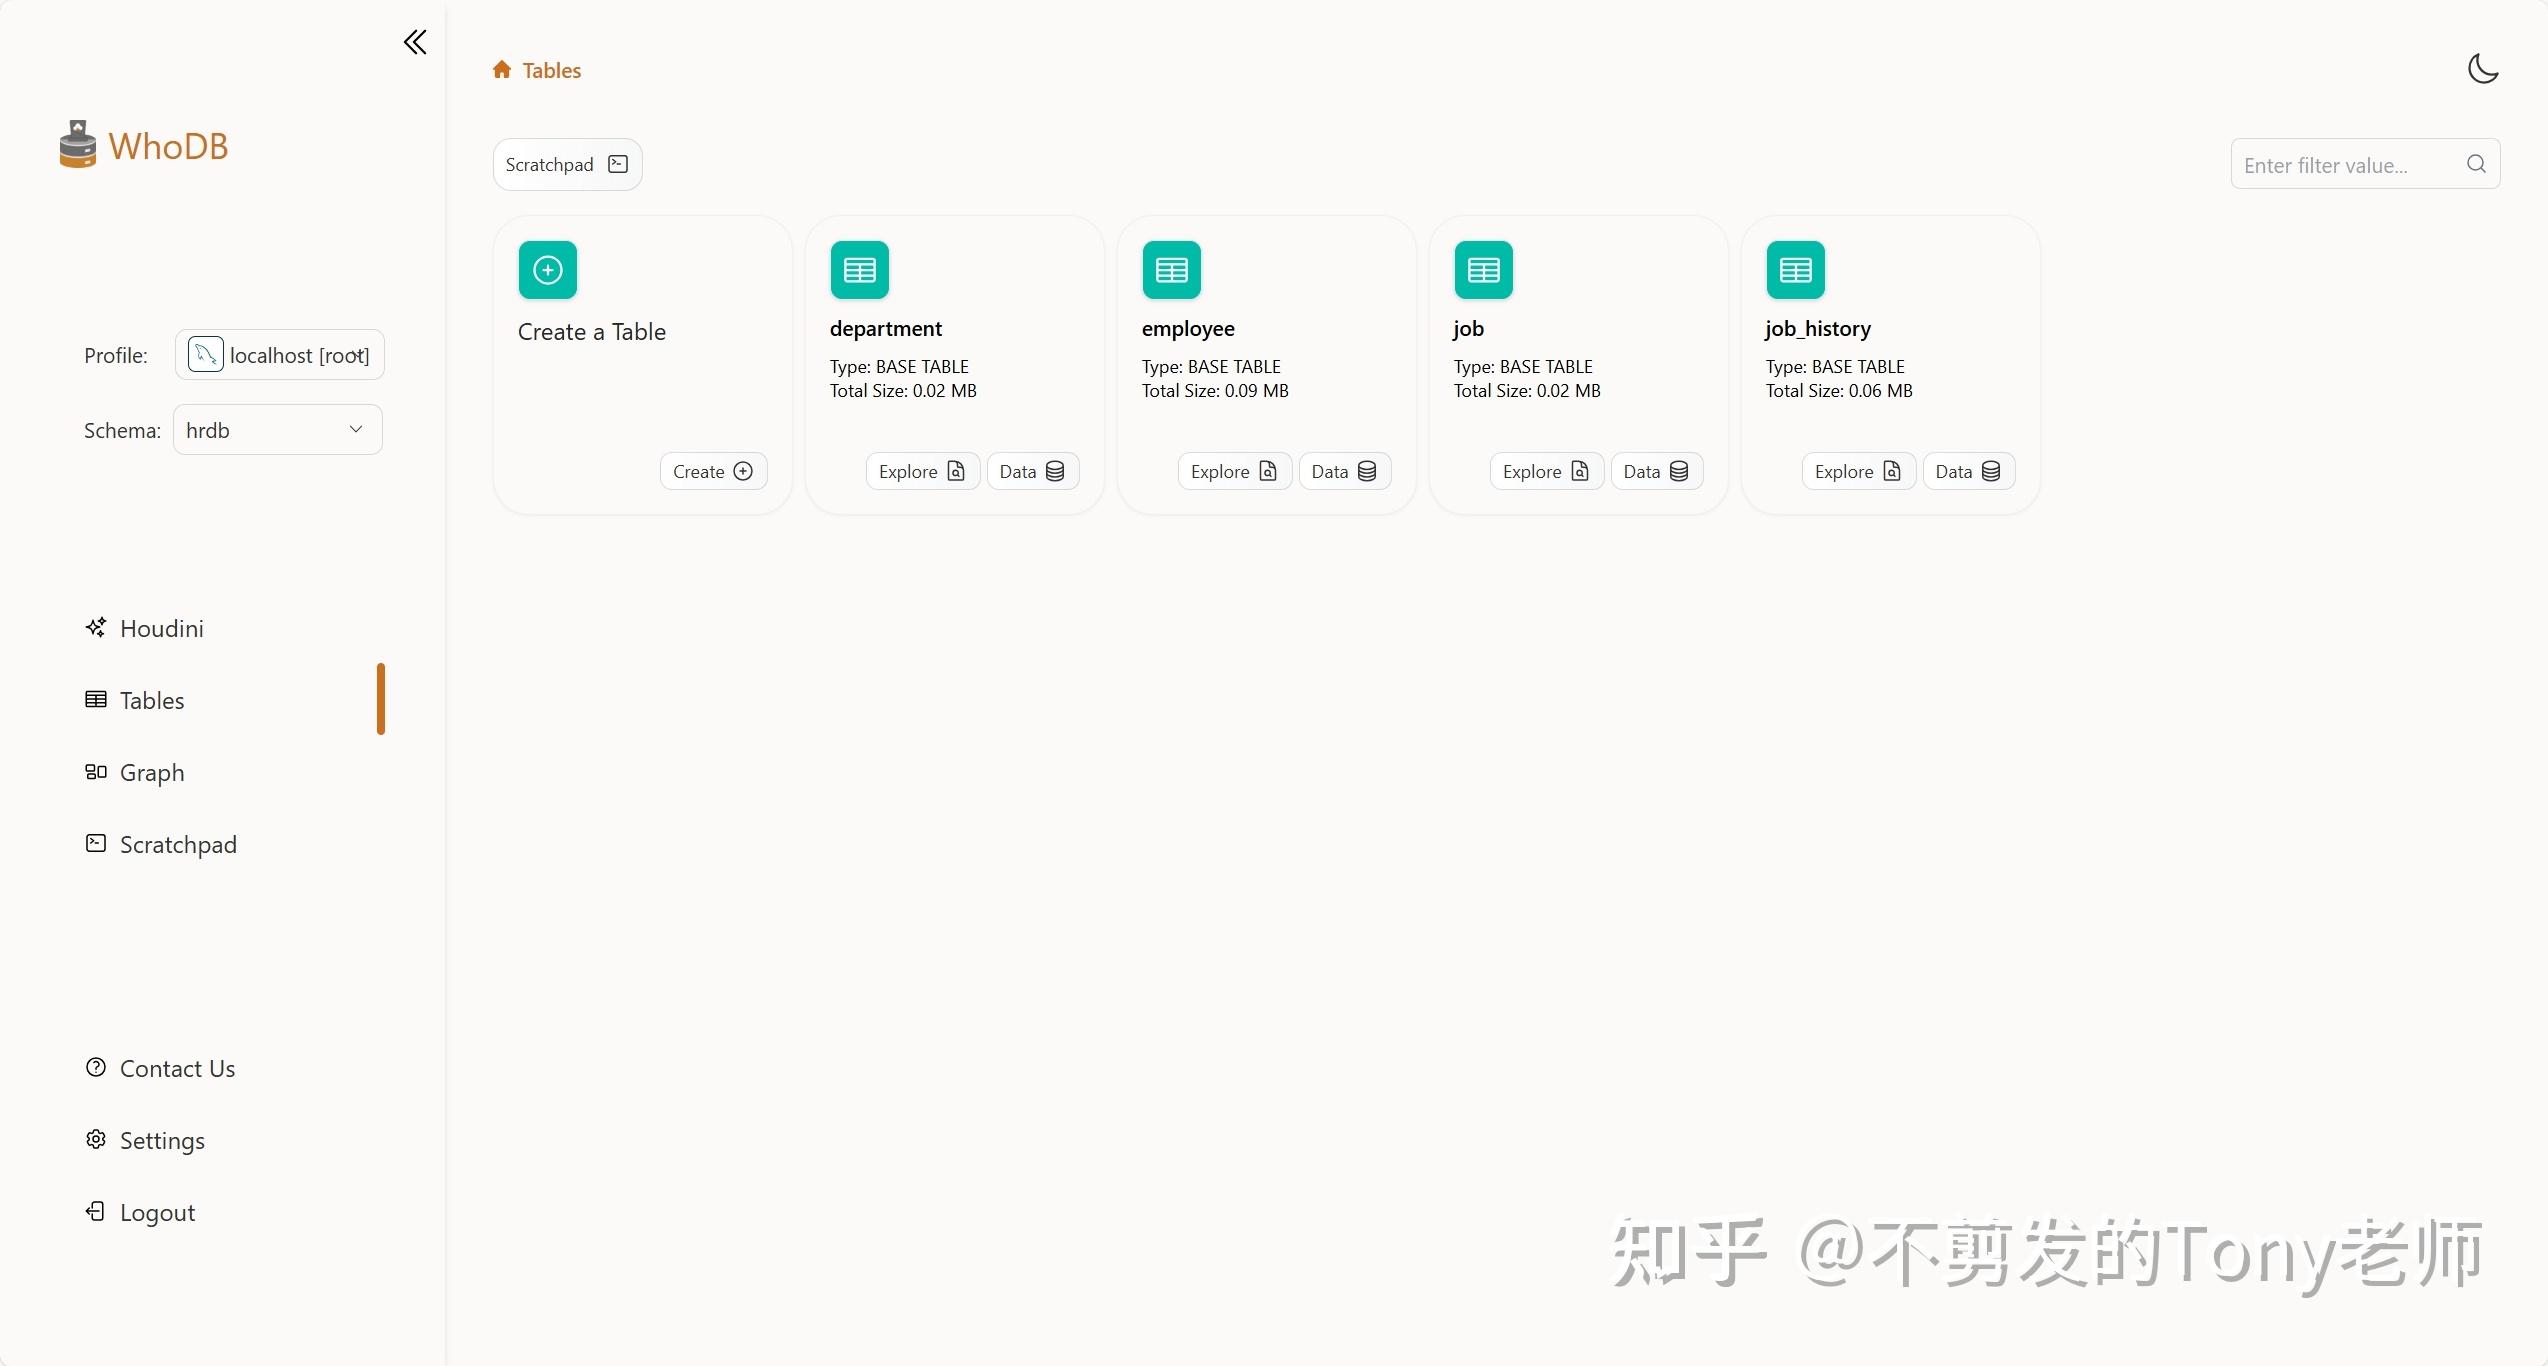Toggle dark mode with the moon icon
The image size is (2548, 1366).
(2483, 68)
